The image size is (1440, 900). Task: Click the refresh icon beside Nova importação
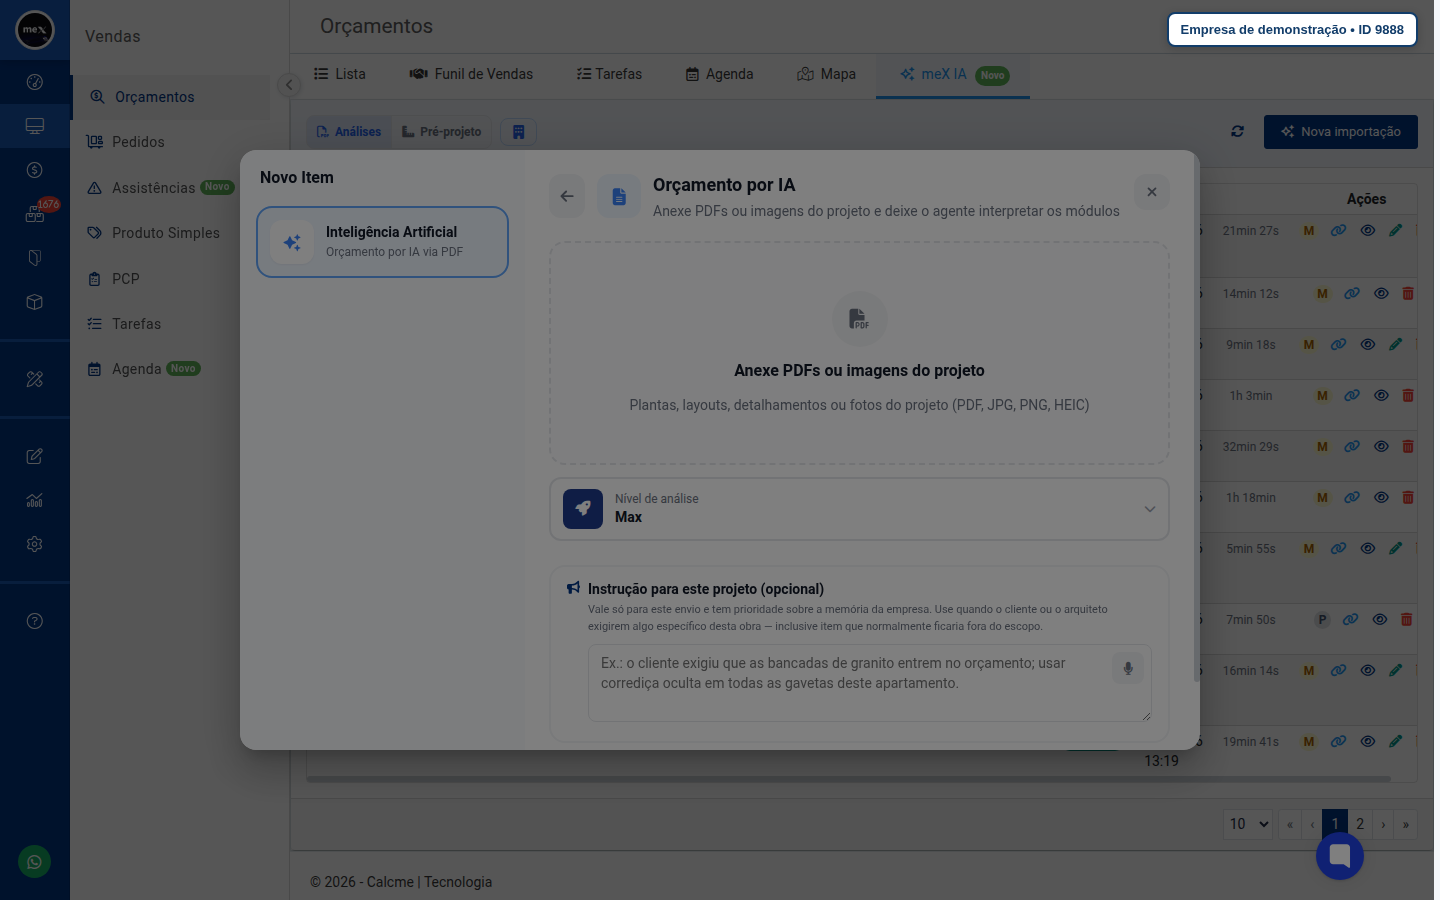1238,131
